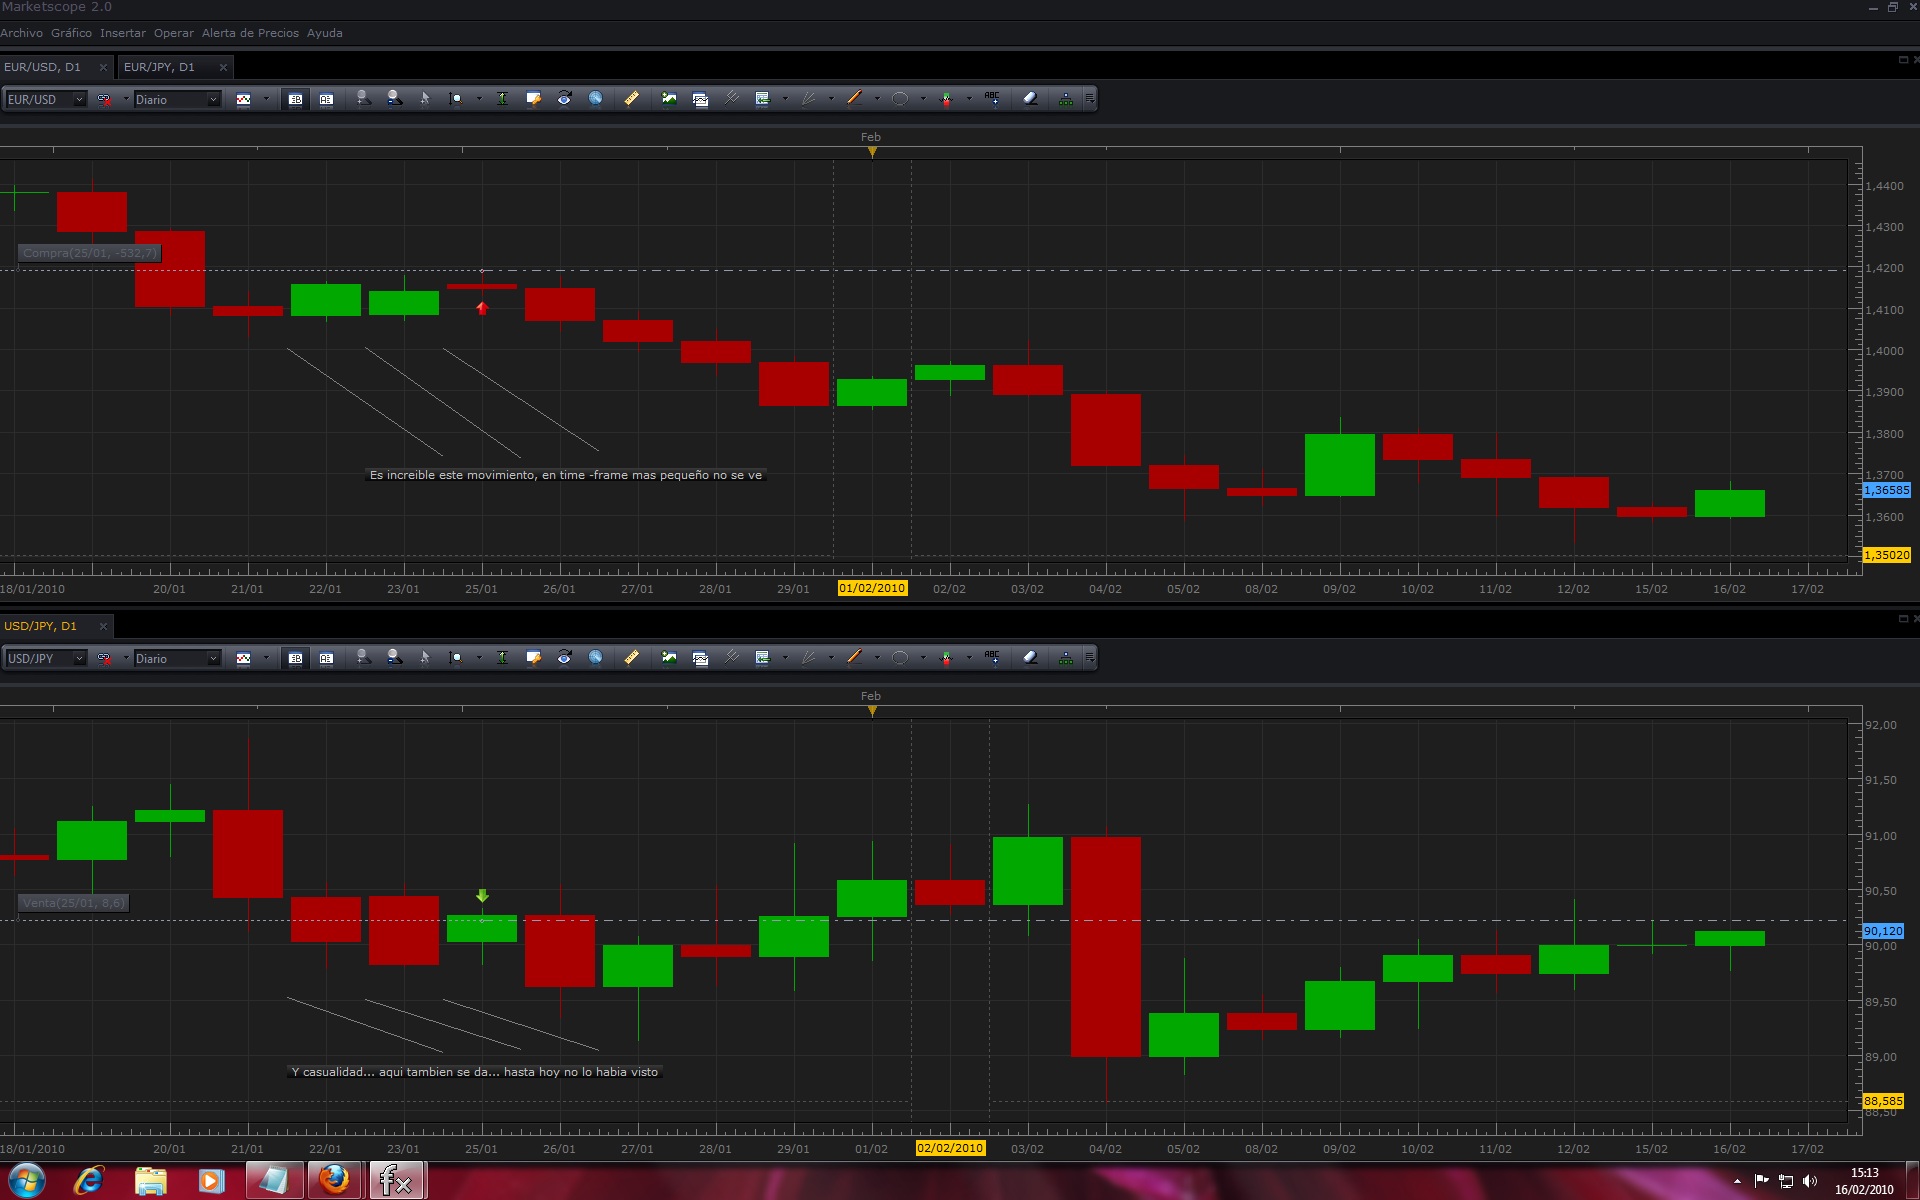
Task: Open the Insertar menu
Action: 122,33
